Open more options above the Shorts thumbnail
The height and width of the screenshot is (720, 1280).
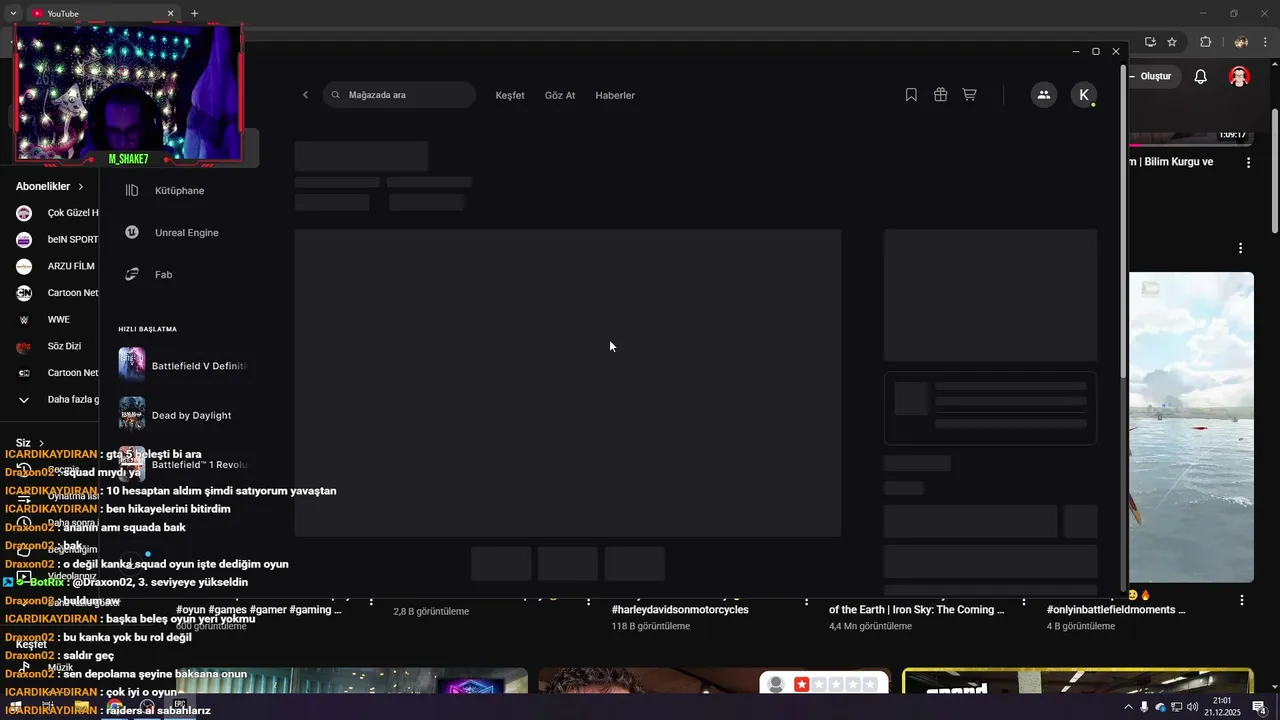pos(1241,248)
